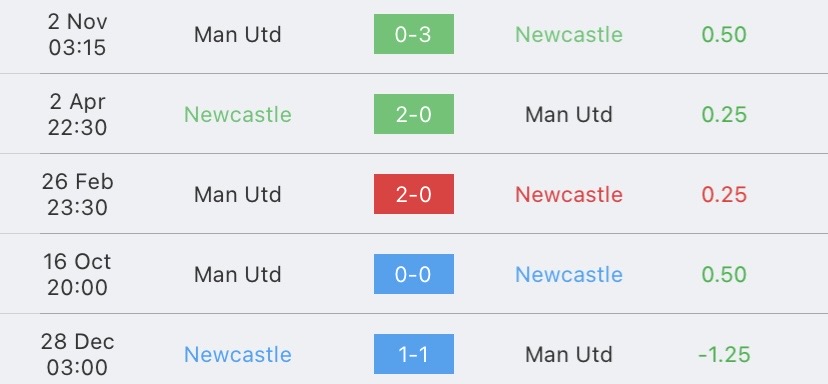Screen dimensions: 828x384
Task: Click the 28 Dec 03:00 date cell
Action: (78, 354)
